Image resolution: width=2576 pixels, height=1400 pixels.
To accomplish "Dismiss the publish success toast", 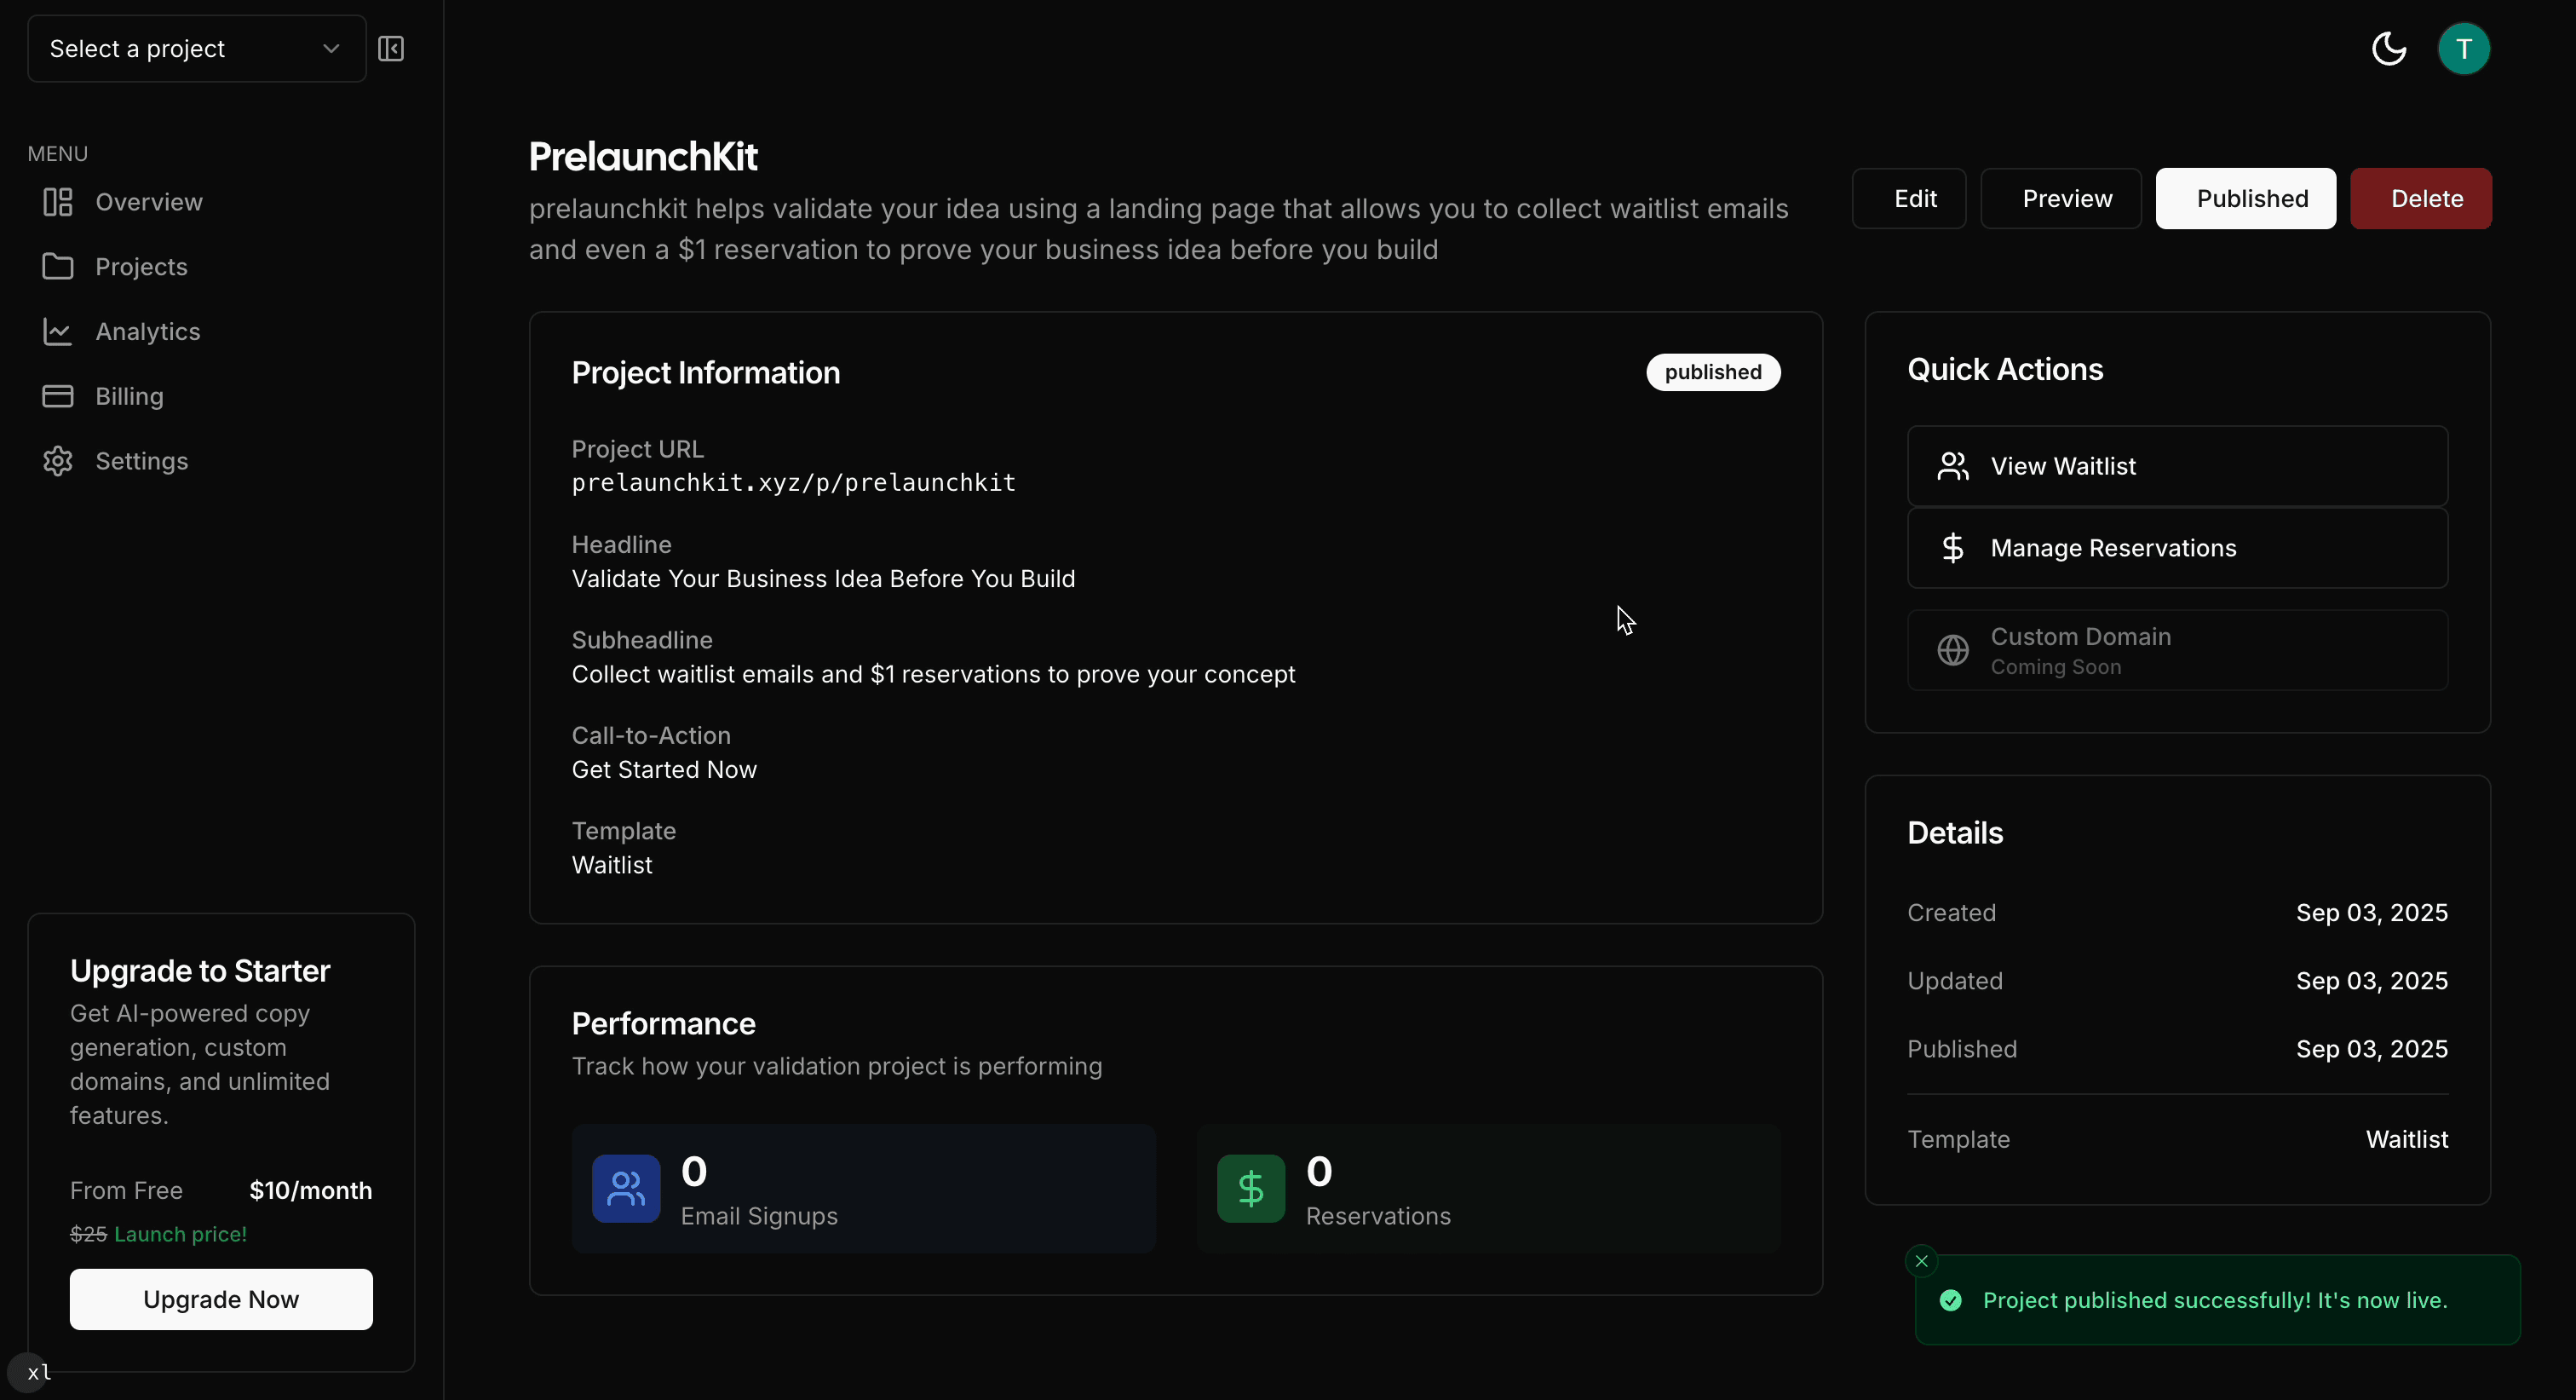I will point(1921,1260).
